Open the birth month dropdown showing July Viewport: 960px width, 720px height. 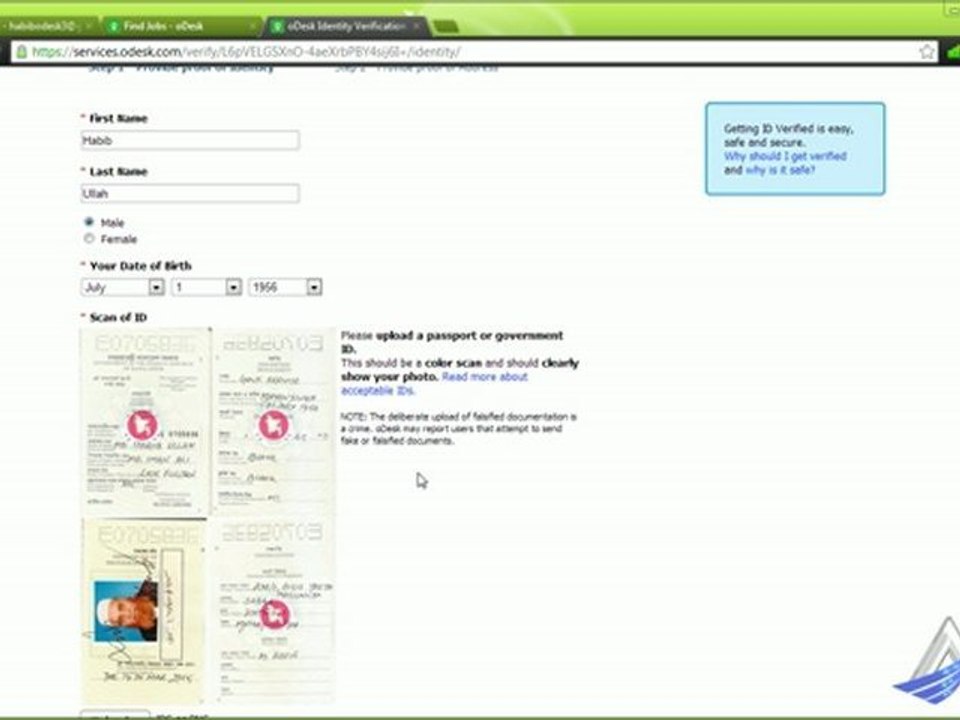(122, 287)
